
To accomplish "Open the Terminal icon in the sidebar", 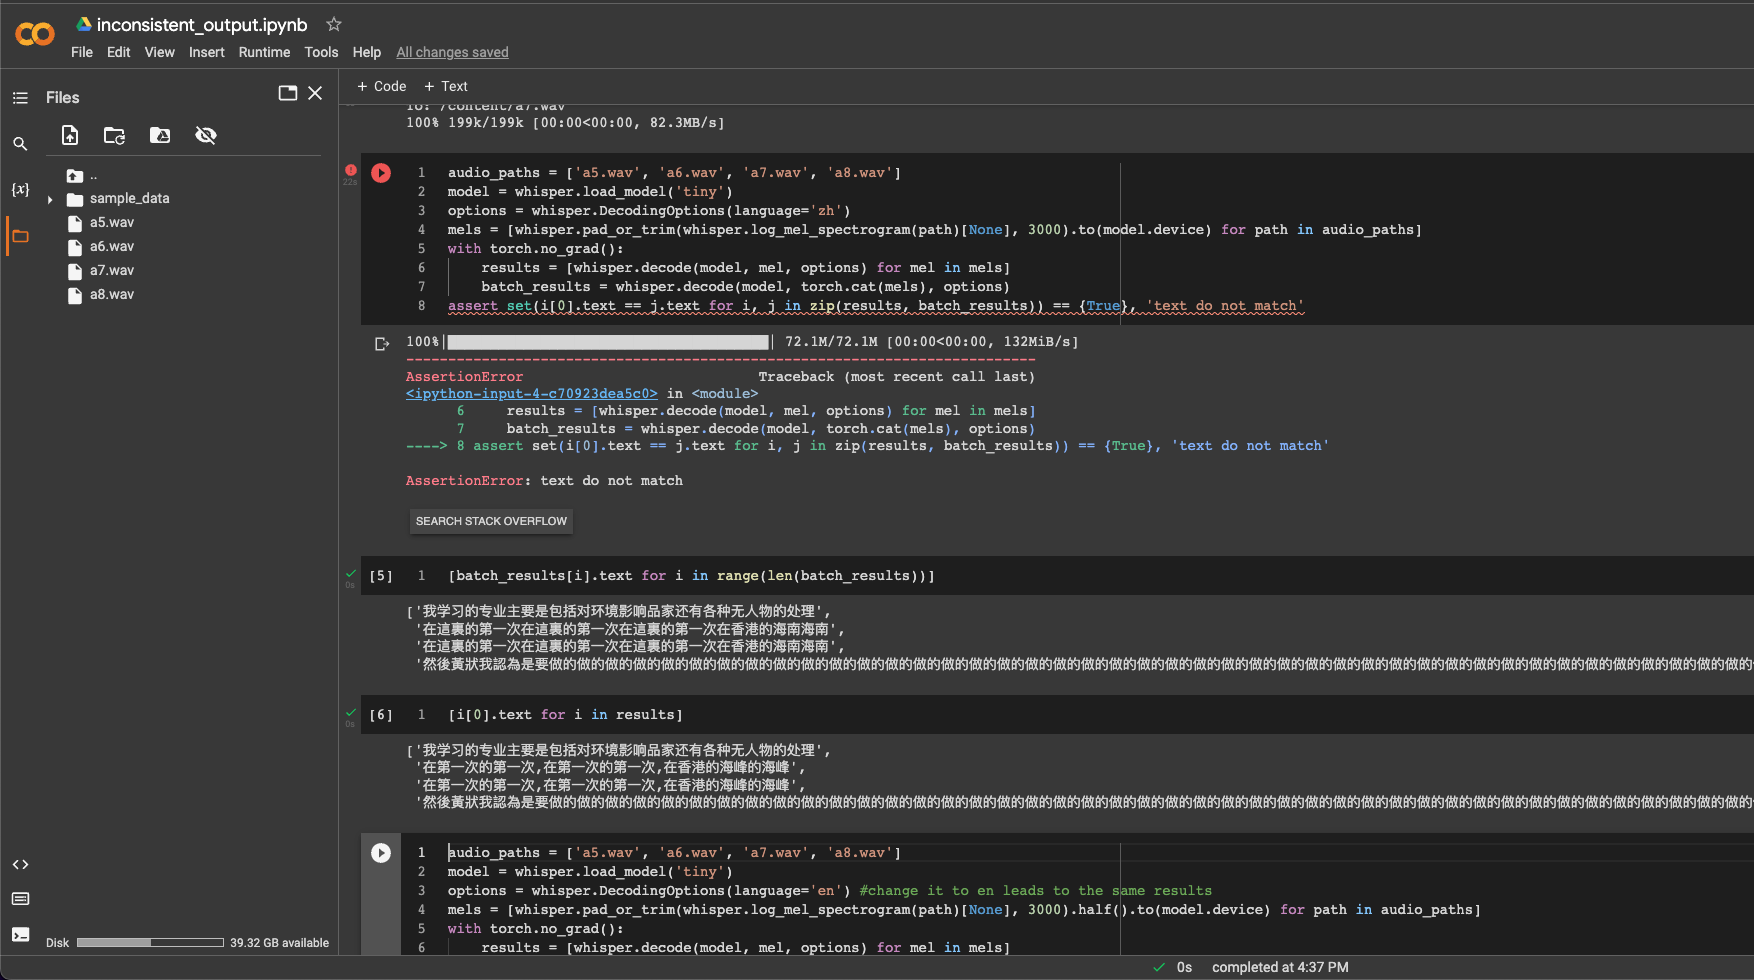I will (20, 935).
